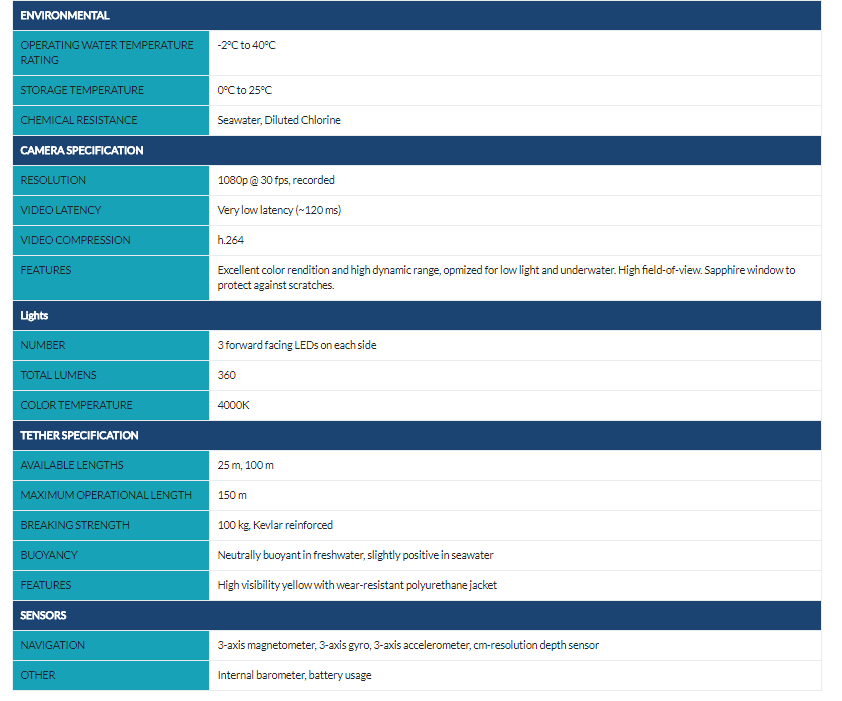Click the h.264 value
Image resolution: width=842 pixels, height=701 pixels.
coord(230,240)
